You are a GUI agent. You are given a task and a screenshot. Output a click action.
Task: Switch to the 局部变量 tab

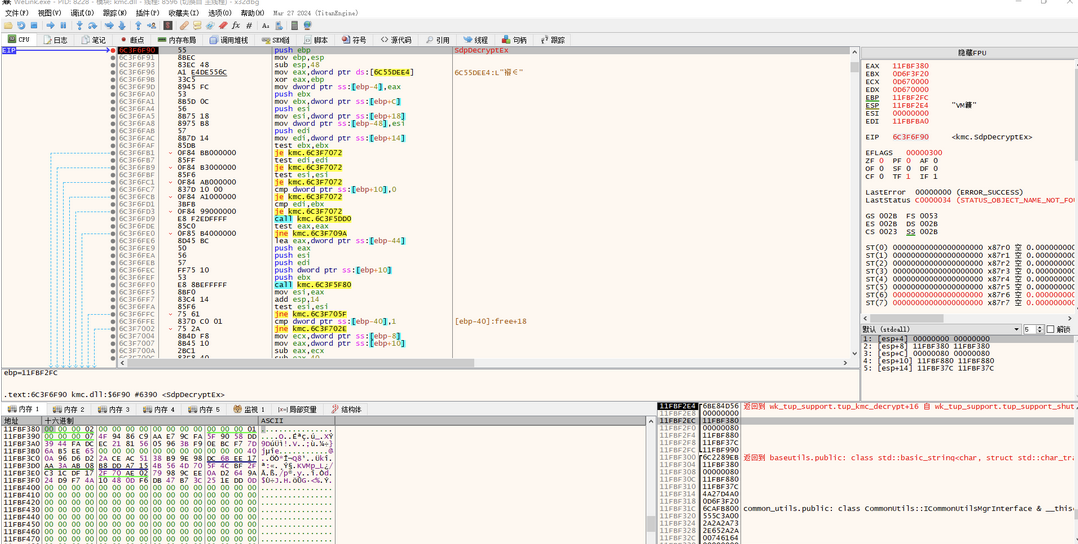297,409
